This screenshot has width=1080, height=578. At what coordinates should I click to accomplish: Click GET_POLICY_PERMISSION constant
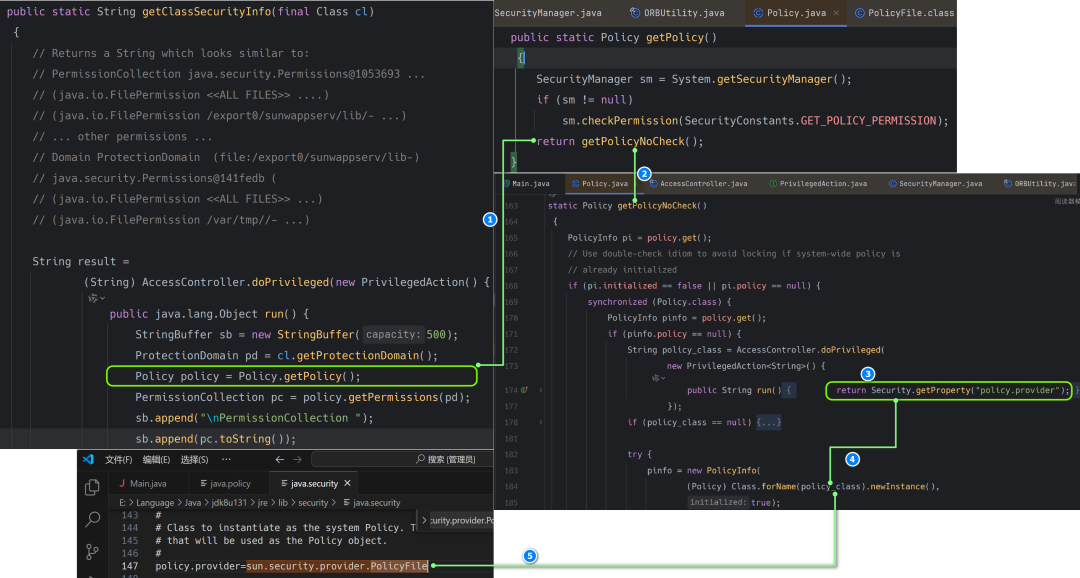(x=868, y=121)
